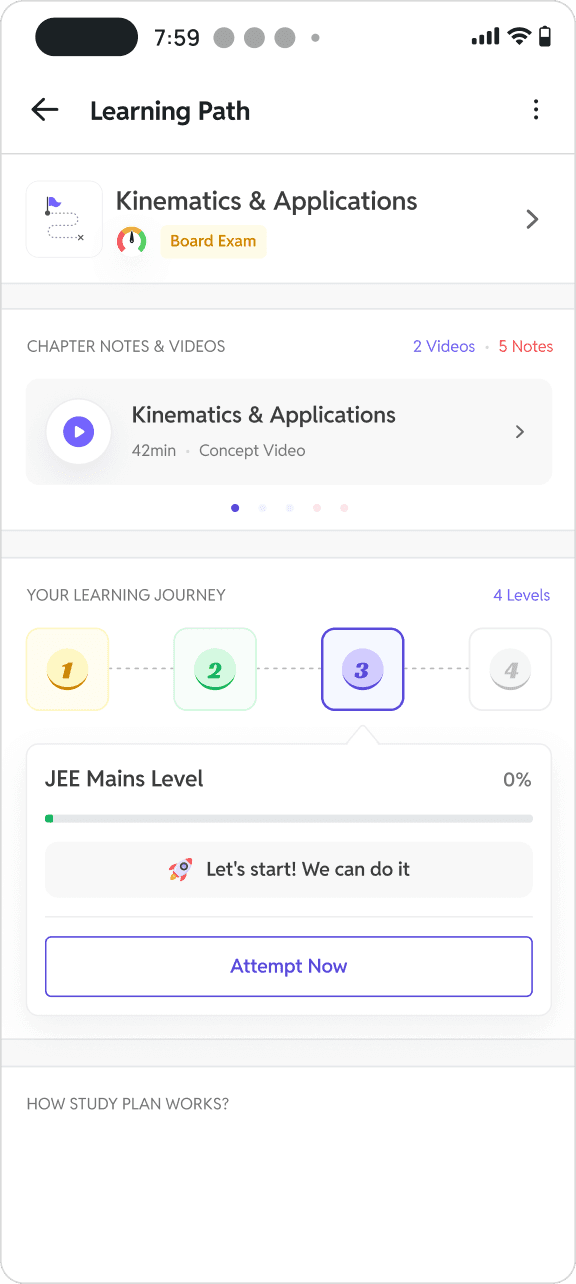Tap the JEE Mains progress bar
The height and width of the screenshot is (1284, 576).
coord(289,818)
